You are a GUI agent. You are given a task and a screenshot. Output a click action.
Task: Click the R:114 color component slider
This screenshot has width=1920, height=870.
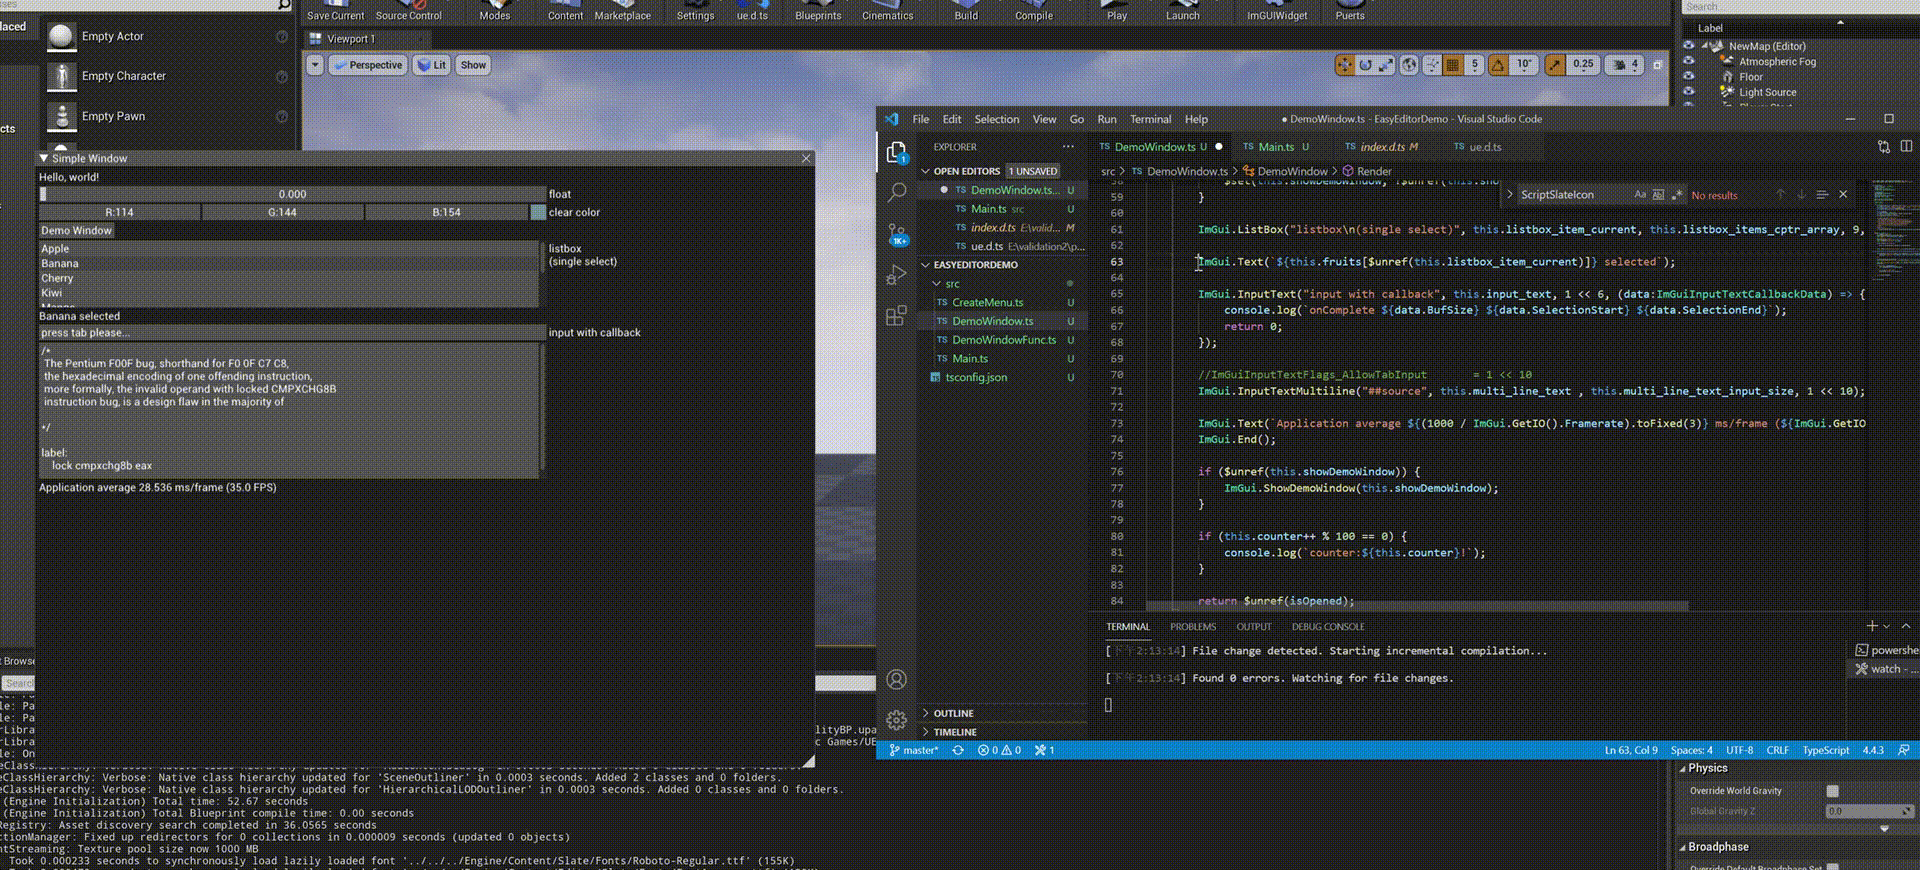[x=120, y=212]
